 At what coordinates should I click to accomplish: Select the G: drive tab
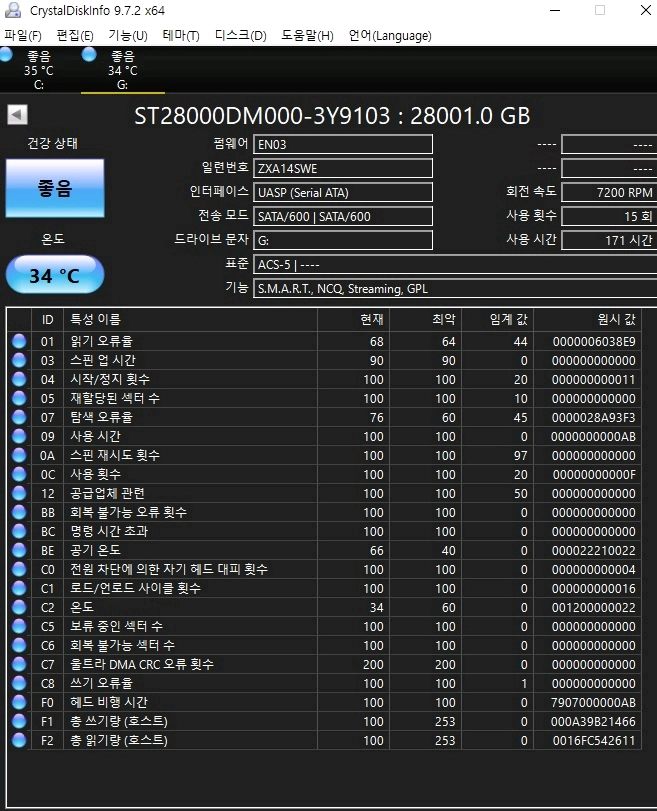point(123,70)
